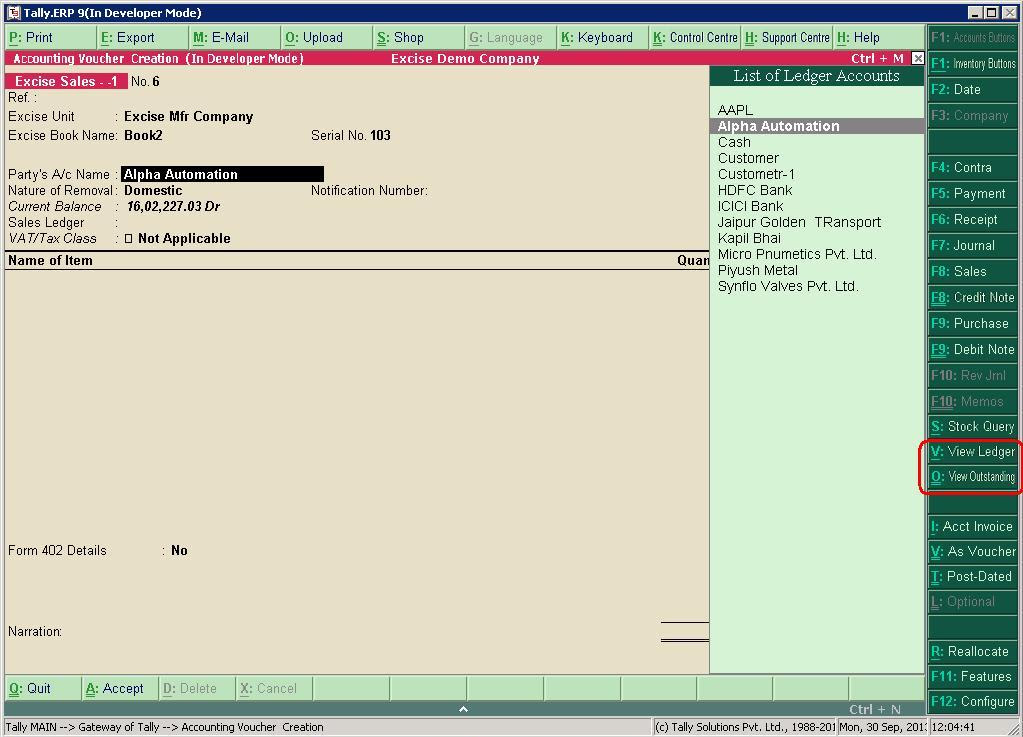This screenshot has width=1023, height=737.
Task: Open F12: Configure
Action: coord(972,702)
